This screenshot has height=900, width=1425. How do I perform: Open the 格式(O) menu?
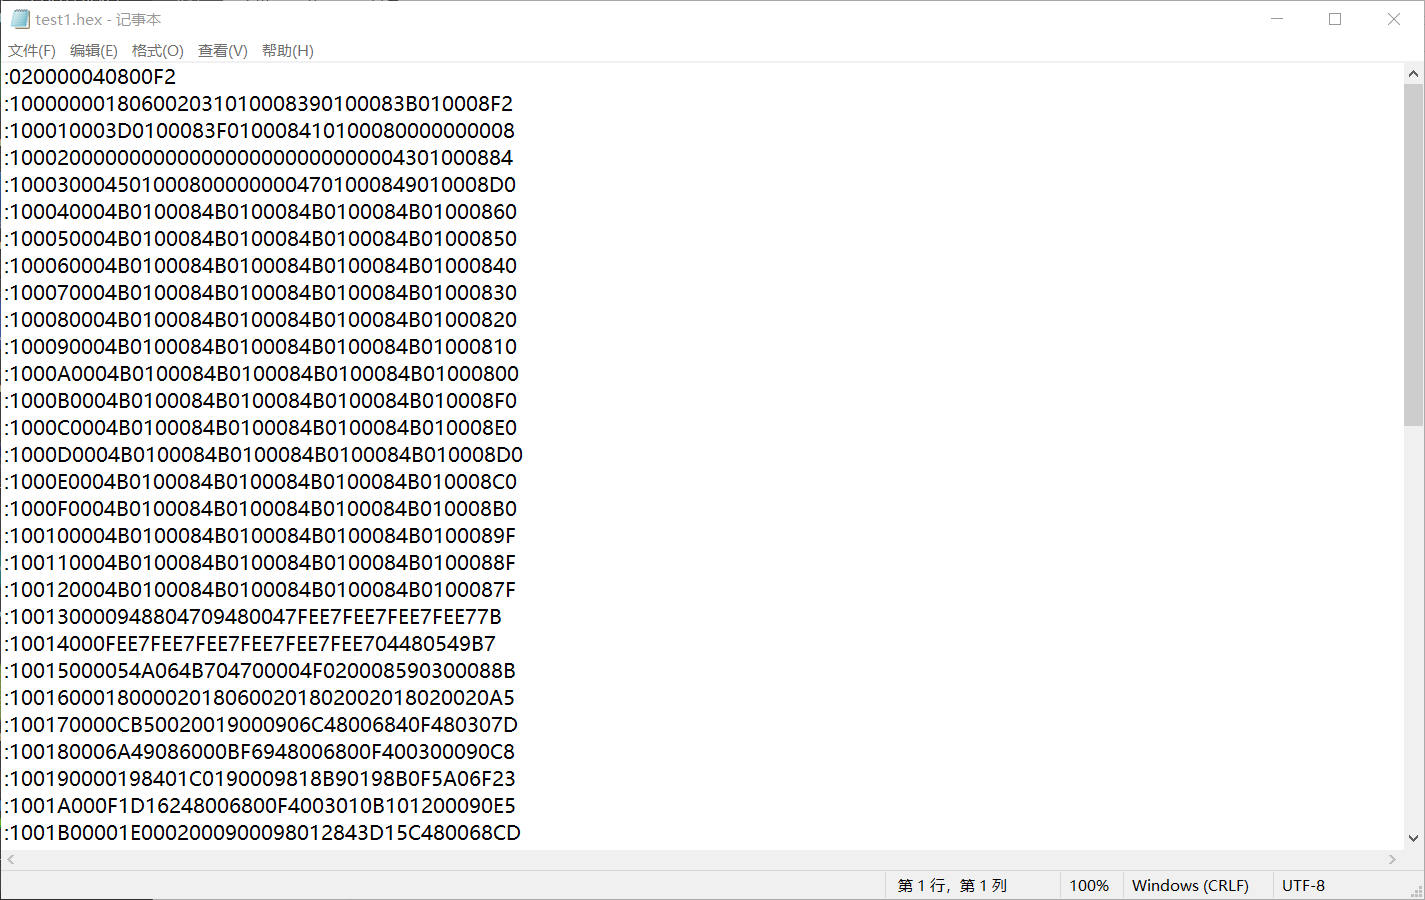[x=158, y=51]
